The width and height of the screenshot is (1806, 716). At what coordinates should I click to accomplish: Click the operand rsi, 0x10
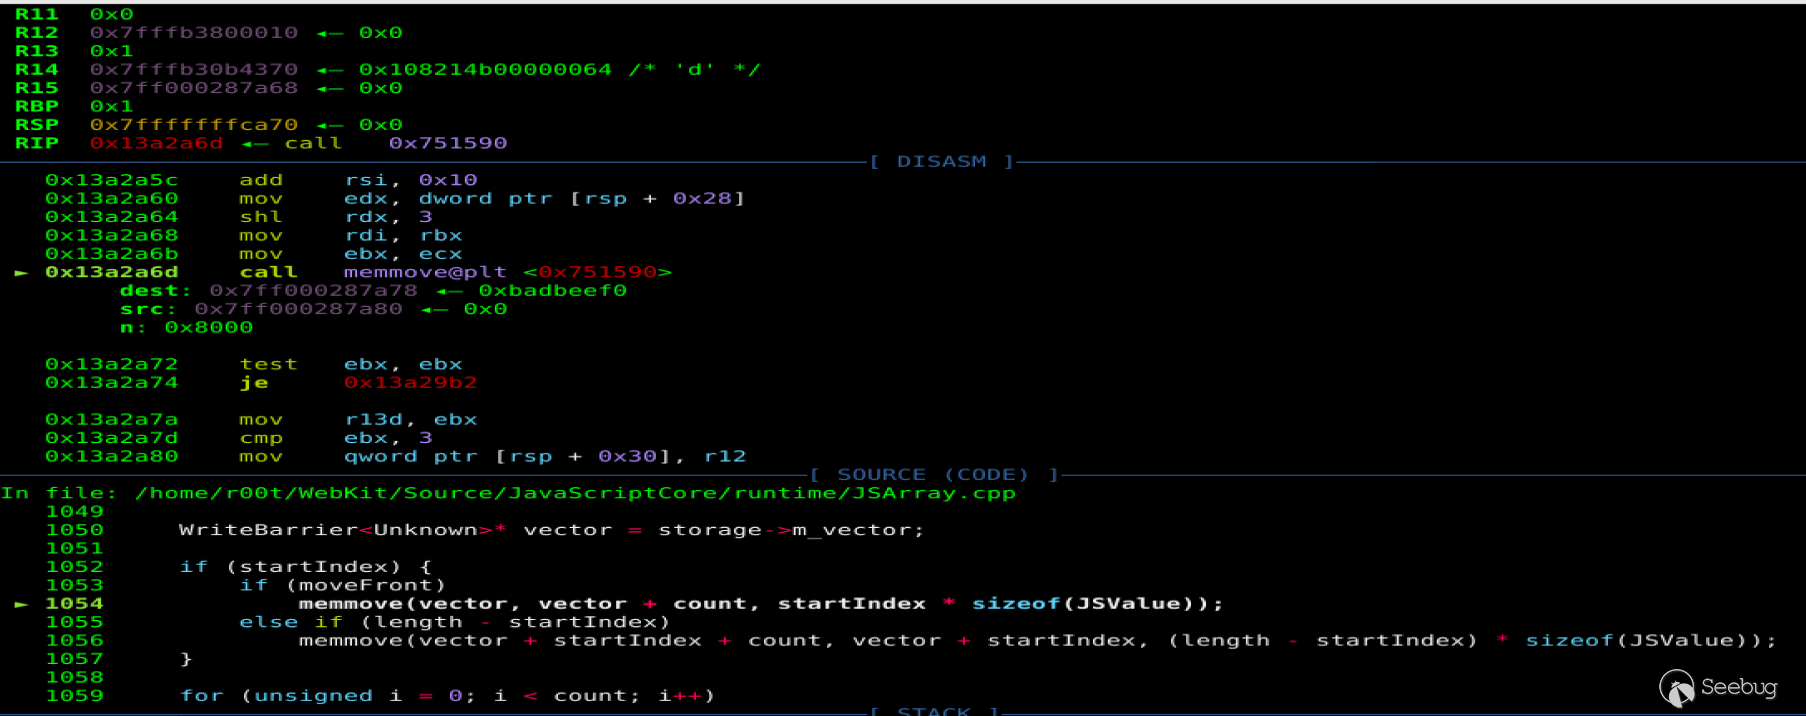(x=411, y=180)
